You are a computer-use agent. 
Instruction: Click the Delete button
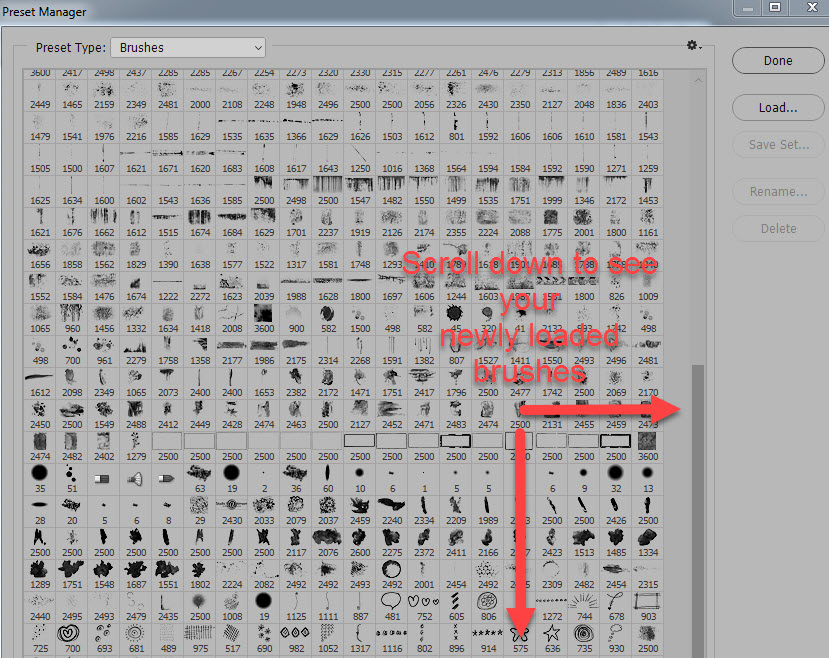click(778, 229)
